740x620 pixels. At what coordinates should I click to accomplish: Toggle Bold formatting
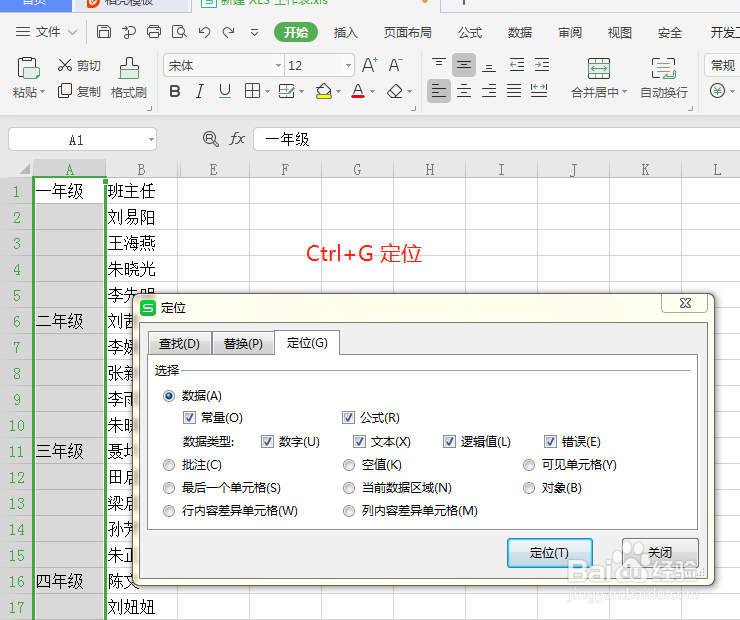click(175, 91)
